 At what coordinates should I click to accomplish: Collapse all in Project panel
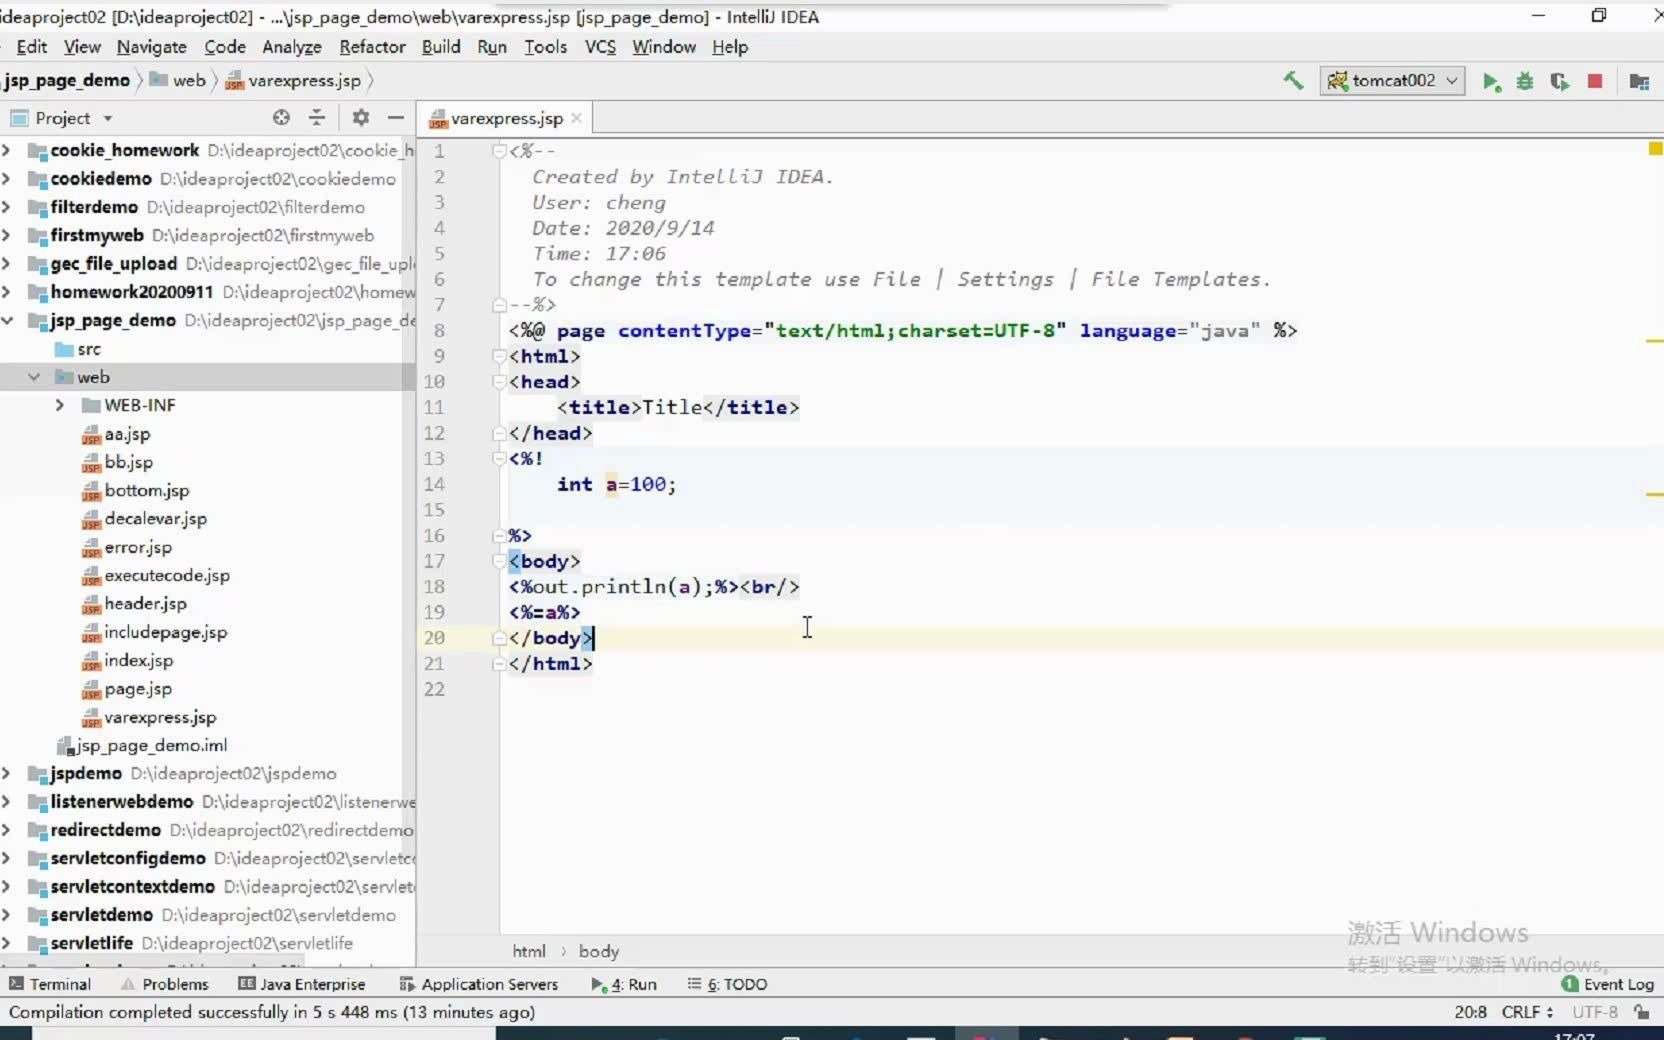pyautogui.click(x=317, y=118)
